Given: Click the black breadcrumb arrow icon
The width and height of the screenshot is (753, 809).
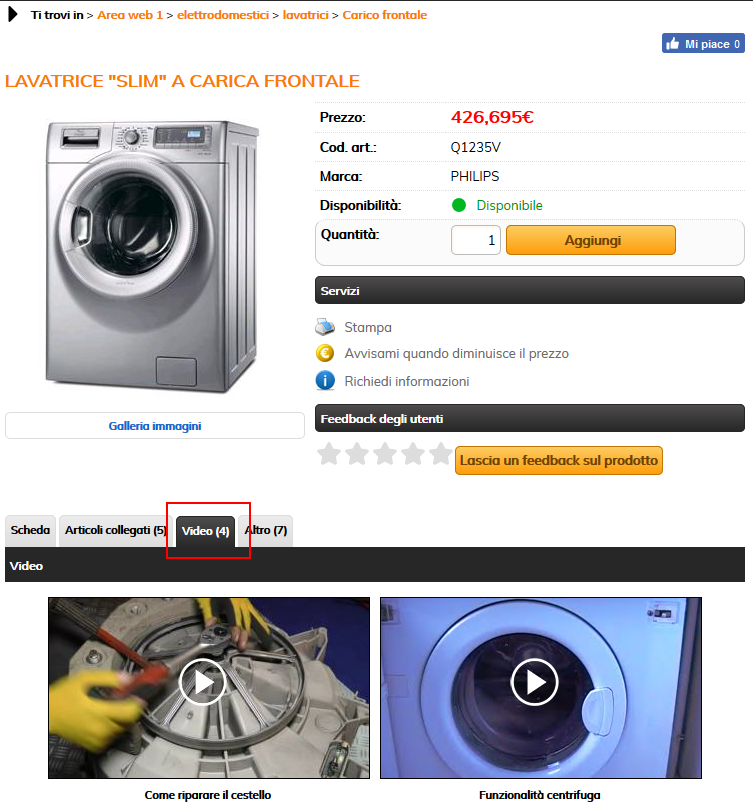Looking at the screenshot, I should coord(13,14).
